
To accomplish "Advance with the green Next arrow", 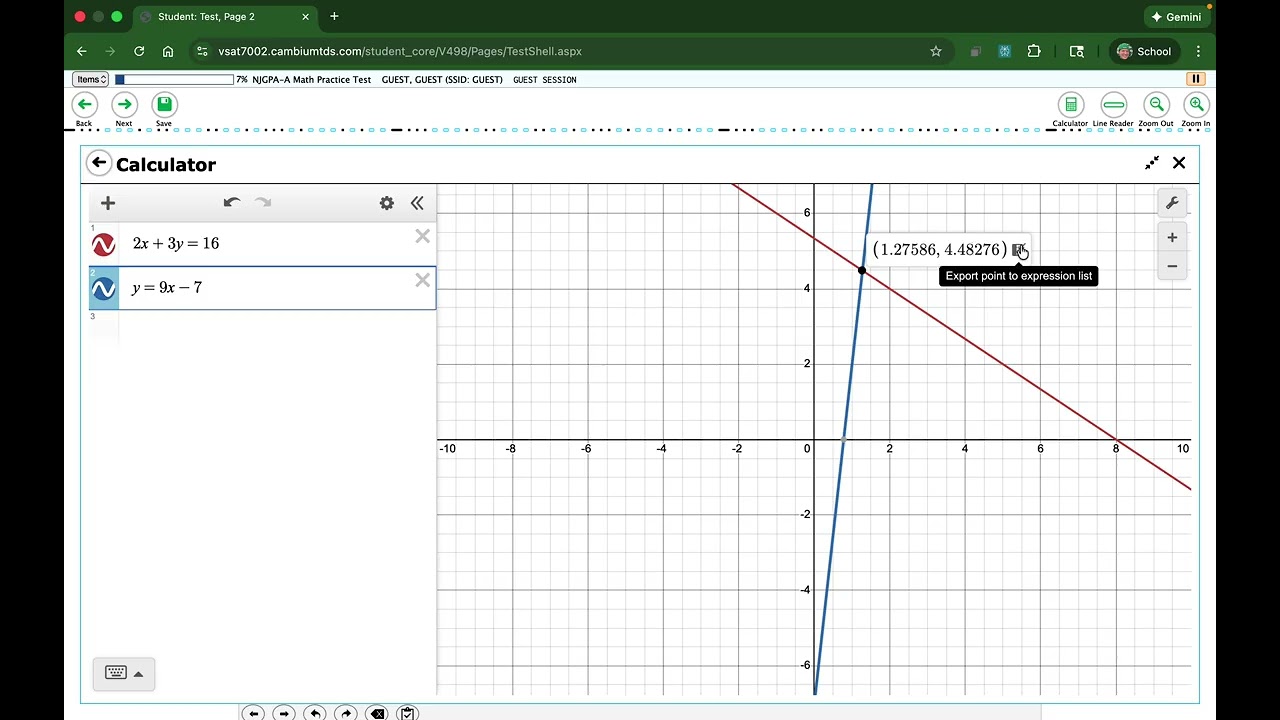I will [x=124, y=105].
